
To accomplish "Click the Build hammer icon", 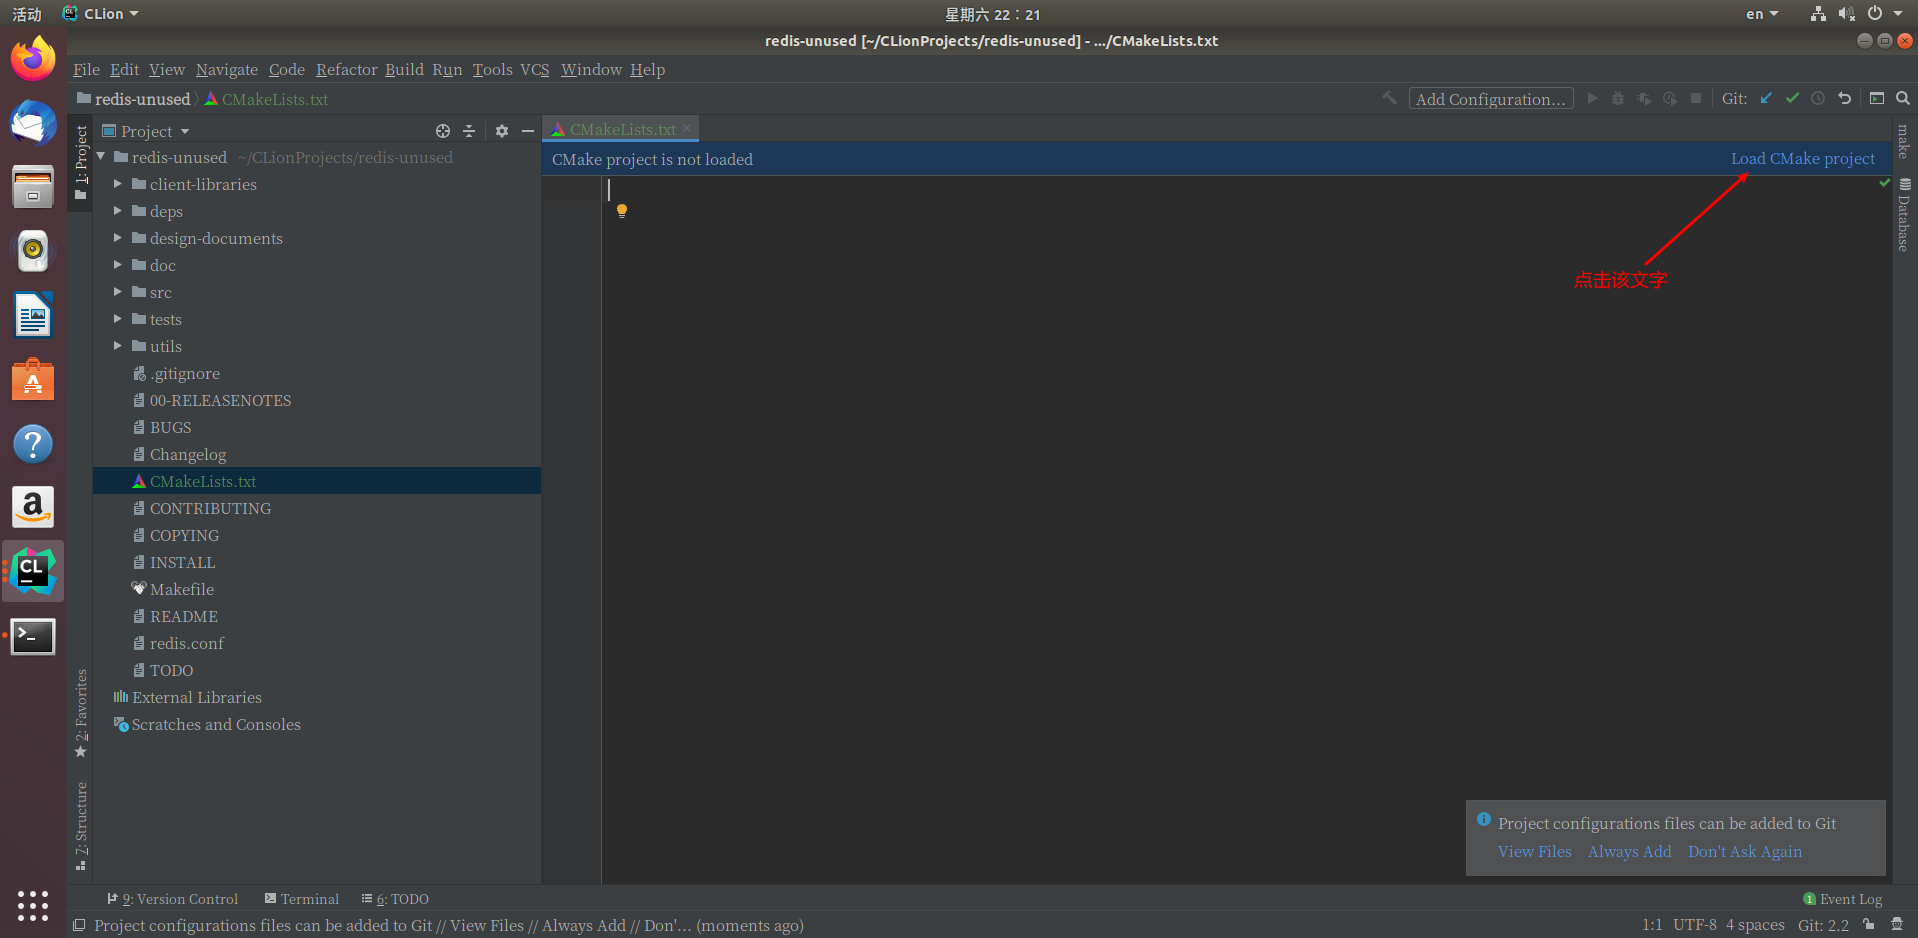I will 1389,98.
